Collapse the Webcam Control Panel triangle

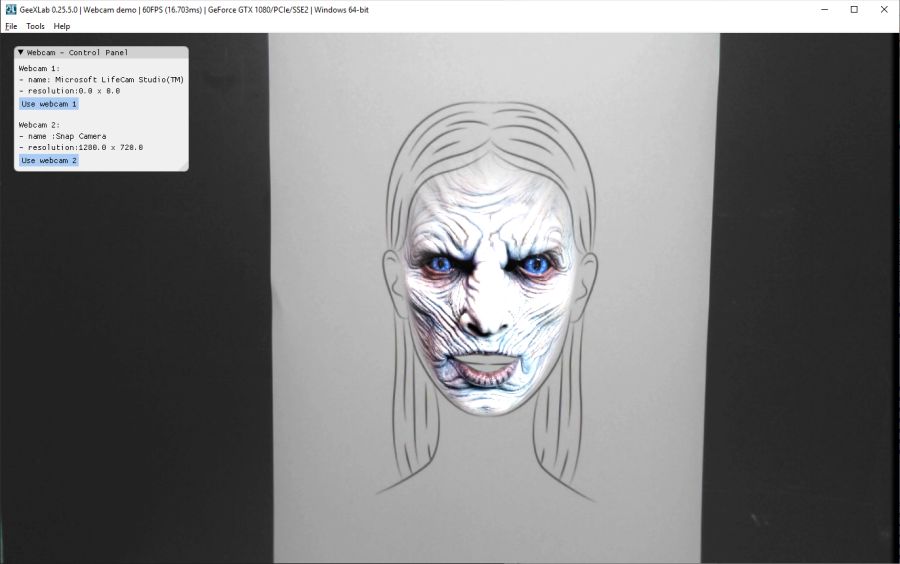pos(21,52)
